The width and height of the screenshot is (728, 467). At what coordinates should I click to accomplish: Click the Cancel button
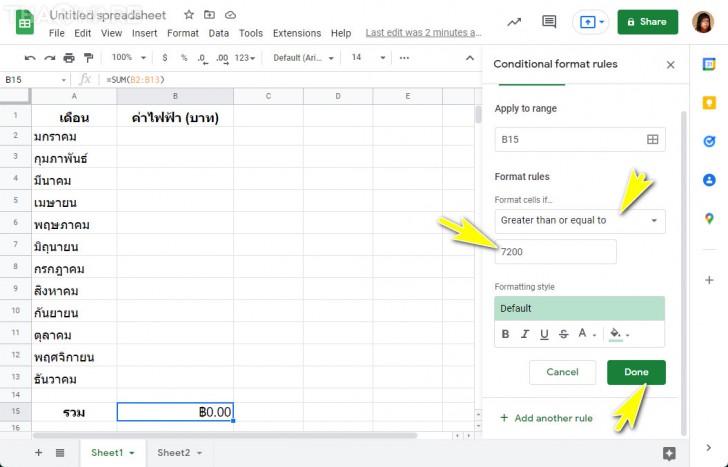(562, 372)
